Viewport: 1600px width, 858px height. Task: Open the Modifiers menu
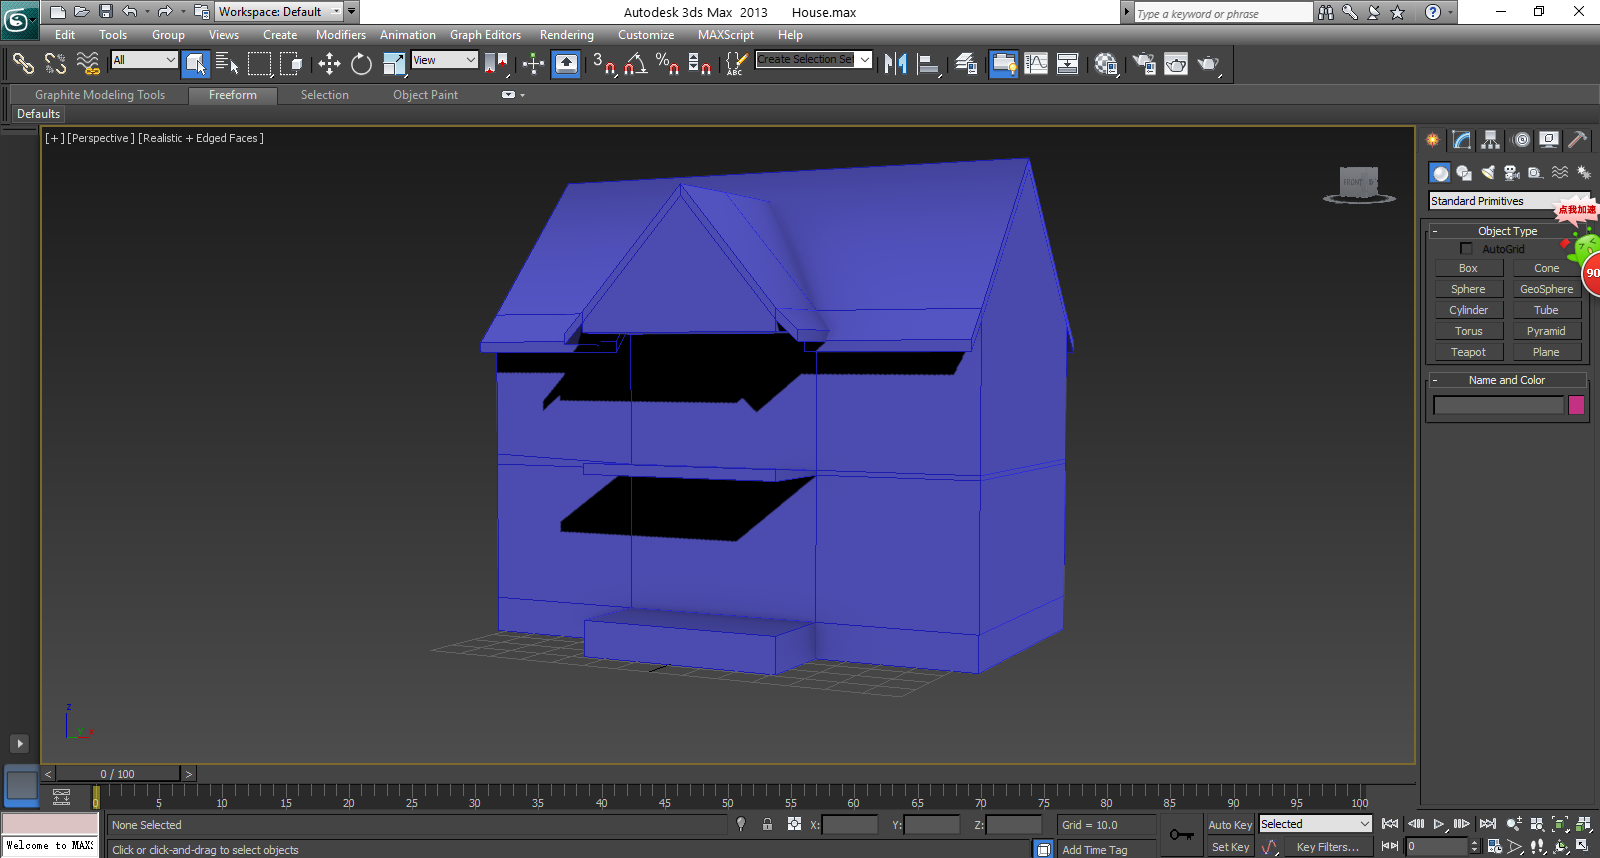coord(341,35)
